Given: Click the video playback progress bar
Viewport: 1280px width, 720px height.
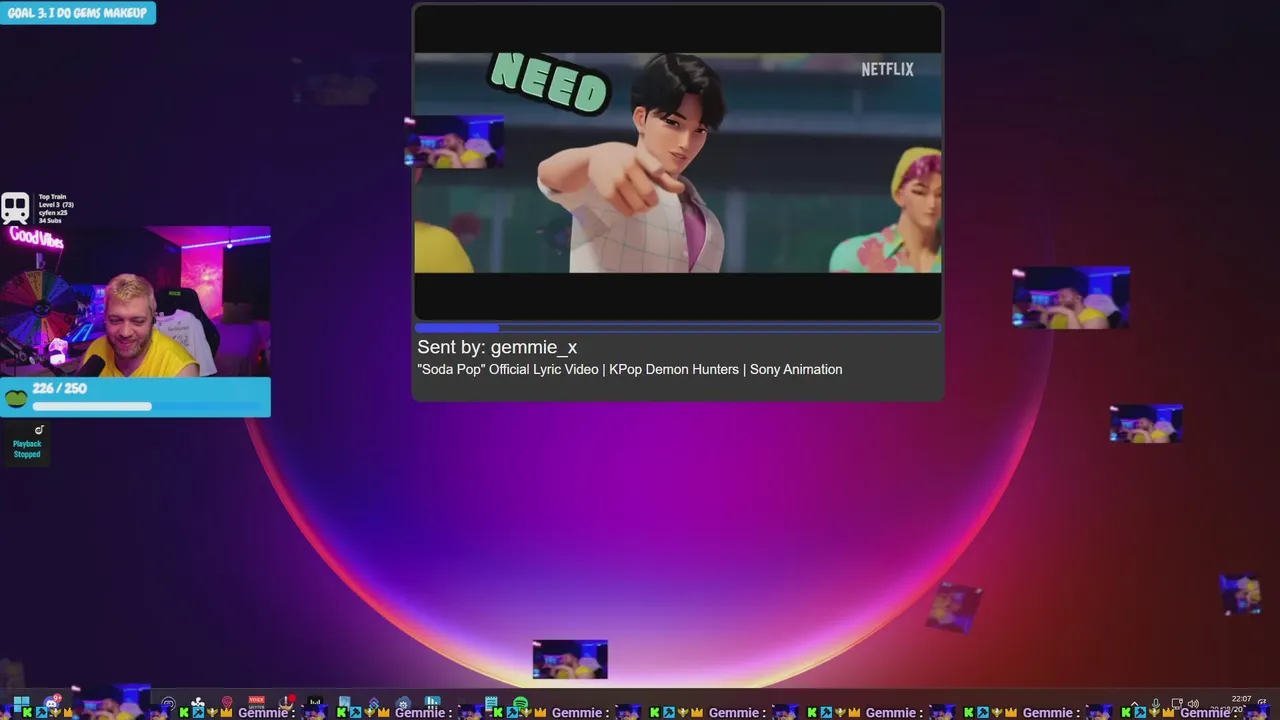Looking at the screenshot, I should [677, 327].
